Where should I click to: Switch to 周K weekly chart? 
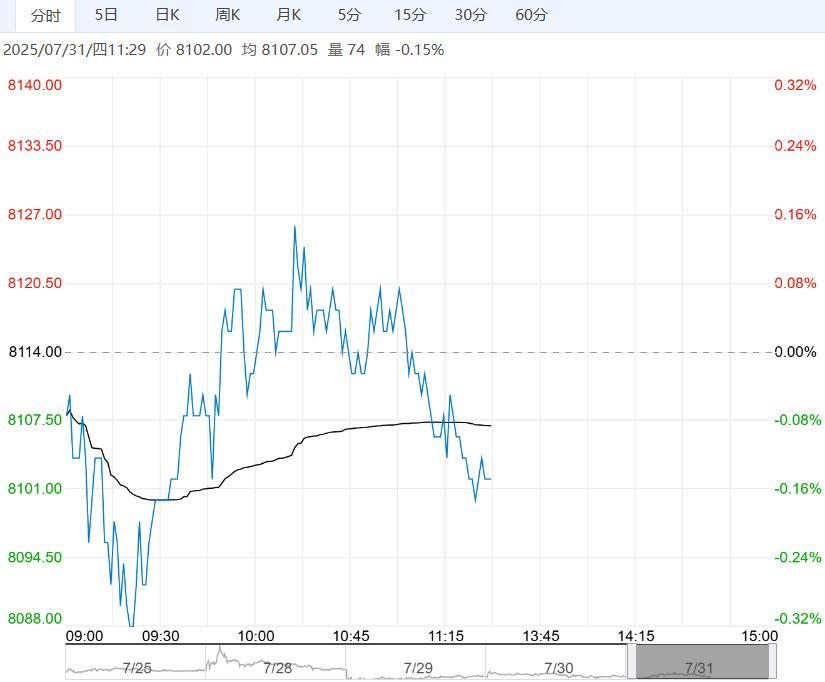[x=228, y=15]
